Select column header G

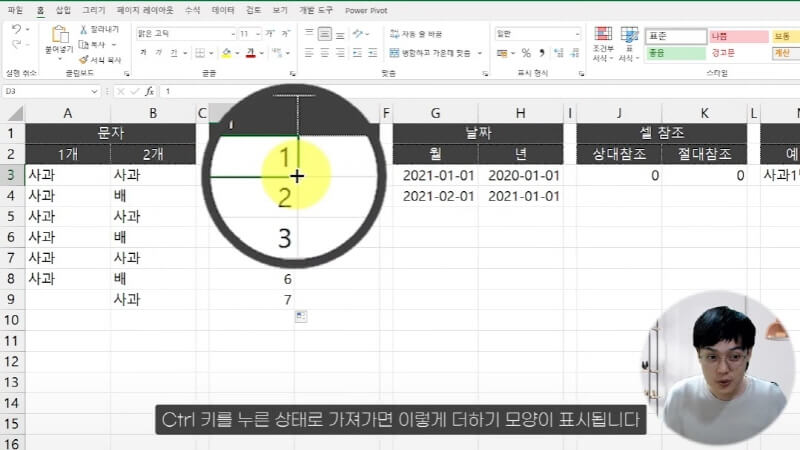tap(435, 113)
